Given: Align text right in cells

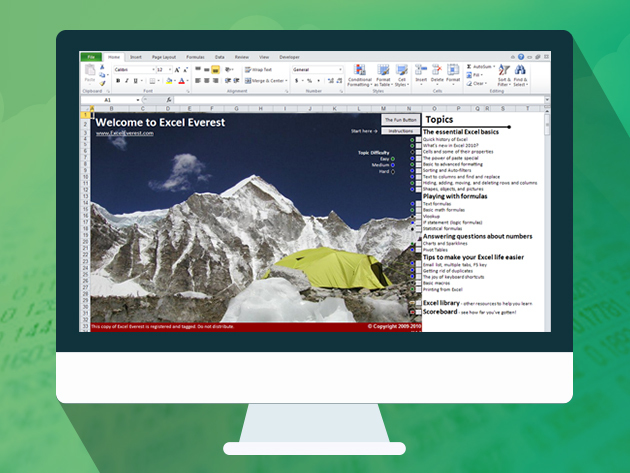Looking at the screenshot, I should tap(215, 81).
